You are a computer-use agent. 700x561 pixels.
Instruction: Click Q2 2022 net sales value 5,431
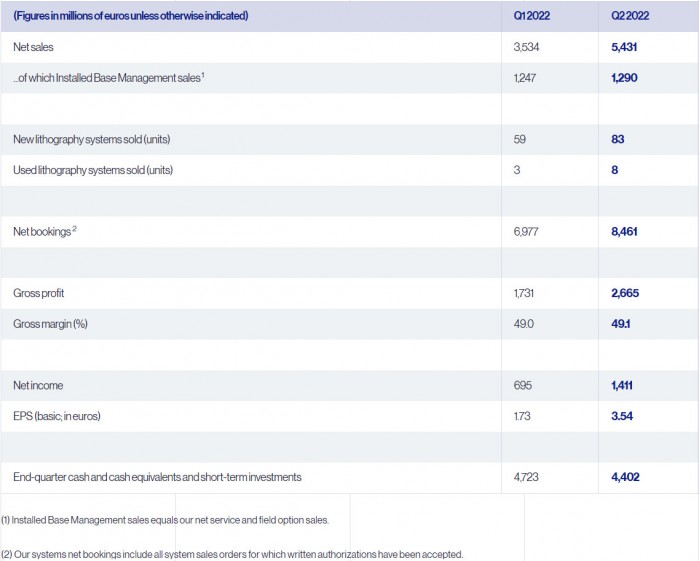click(625, 47)
